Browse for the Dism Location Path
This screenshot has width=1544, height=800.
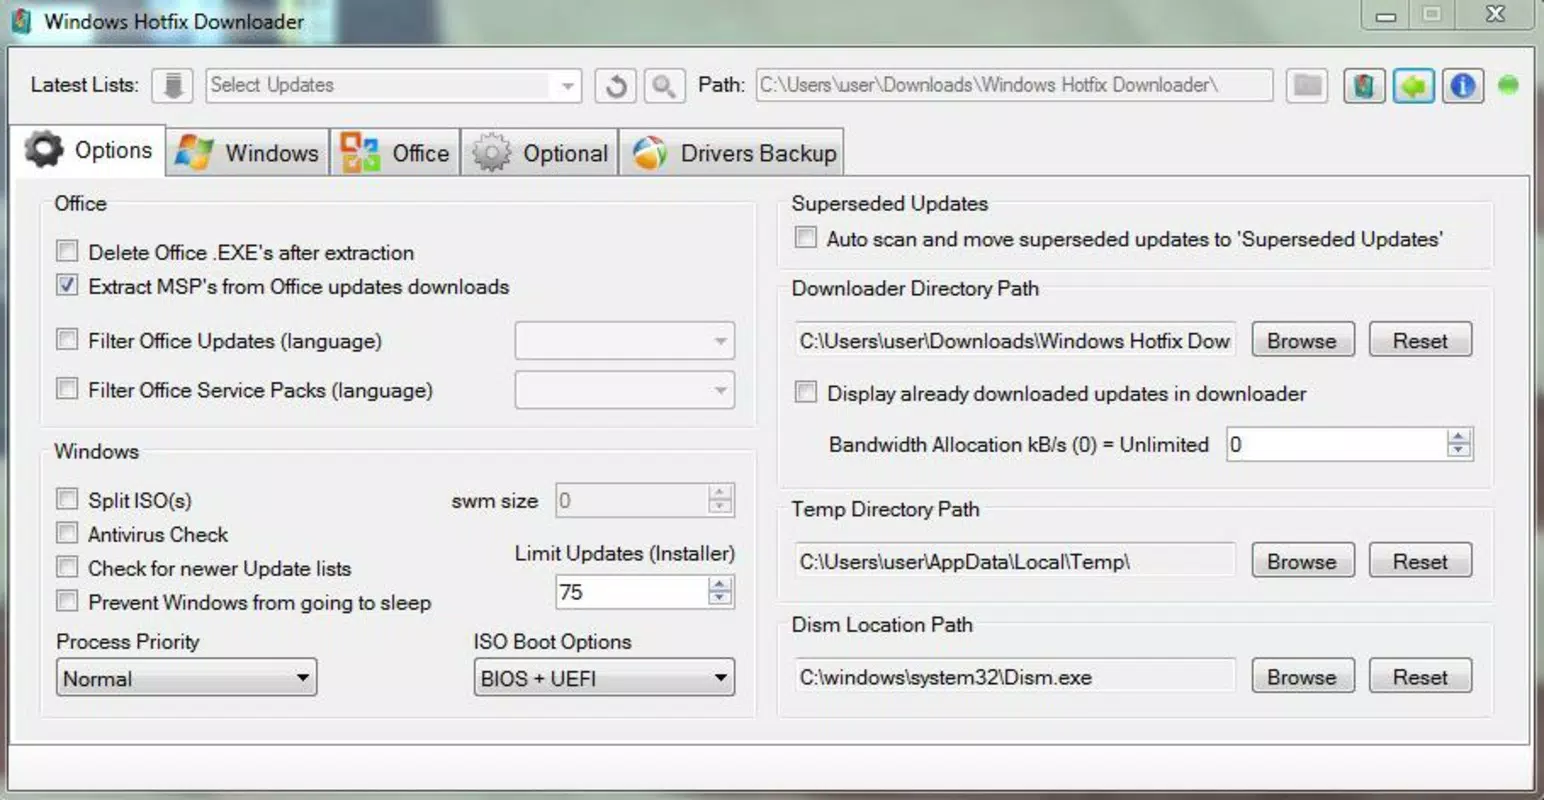1302,677
